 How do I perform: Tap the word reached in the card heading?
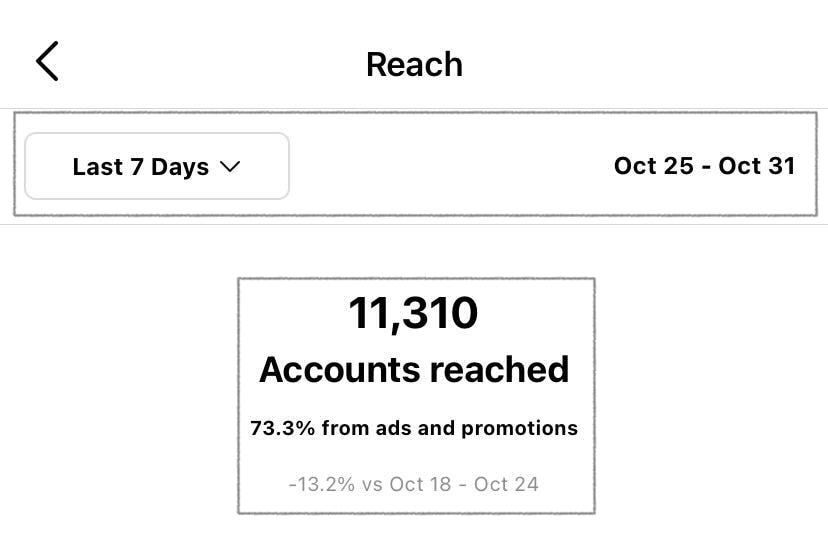[x=507, y=369]
